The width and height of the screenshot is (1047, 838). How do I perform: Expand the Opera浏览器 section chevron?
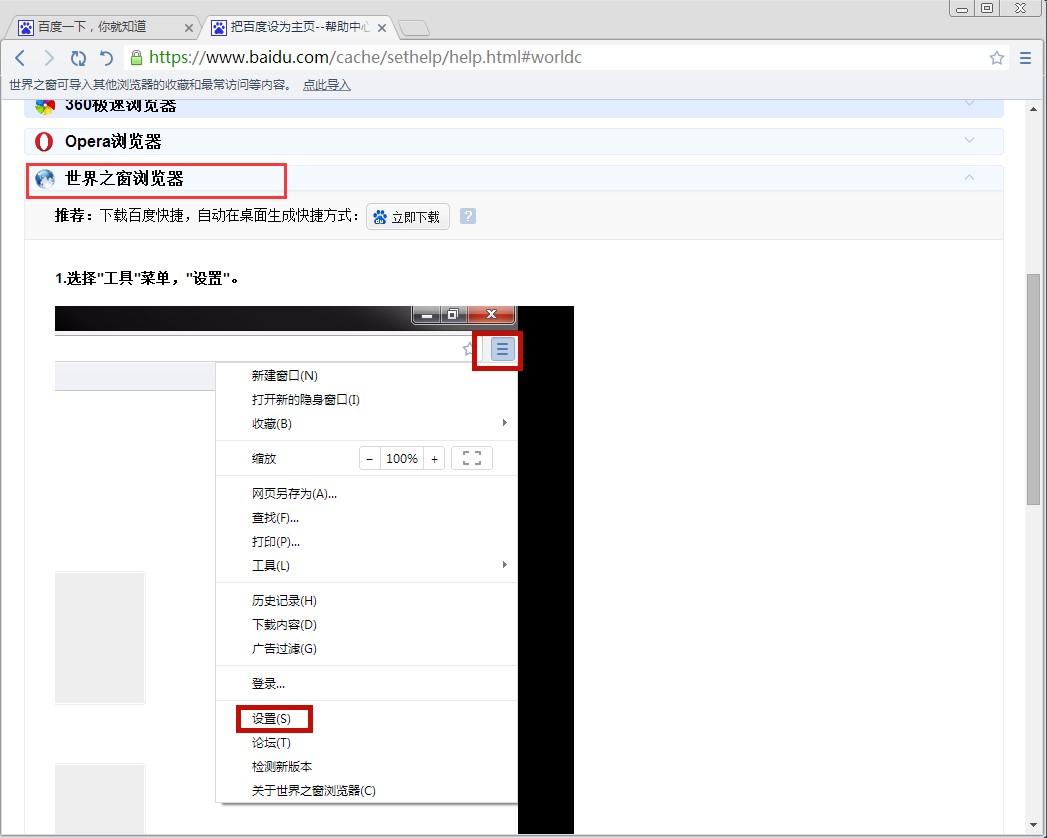968,141
